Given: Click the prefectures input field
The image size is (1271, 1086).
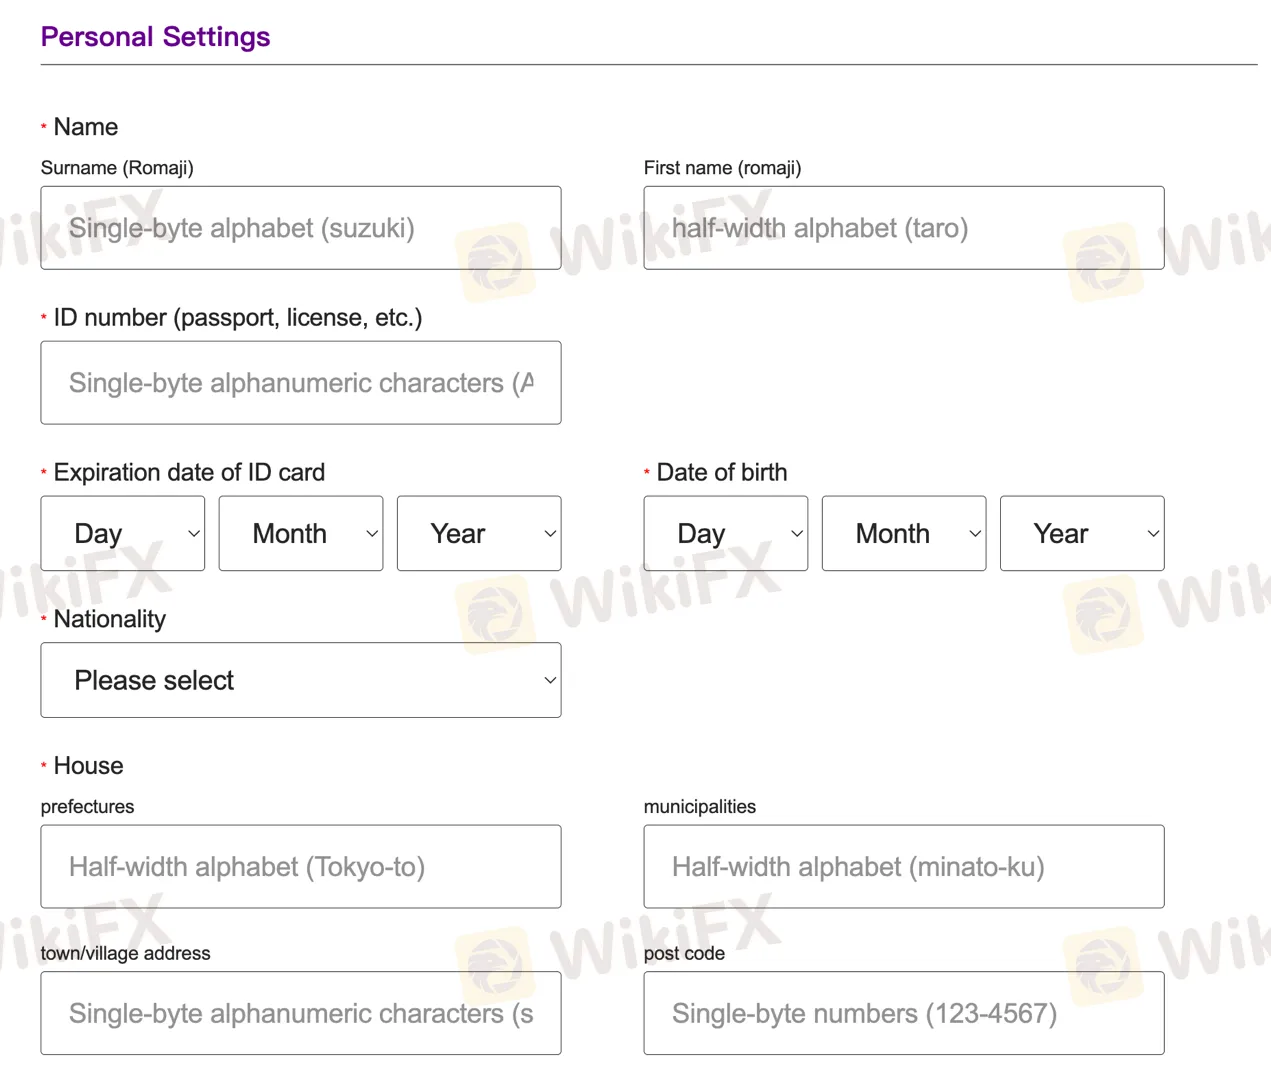Looking at the screenshot, I should pyautogui.click(x=300, y=867).
